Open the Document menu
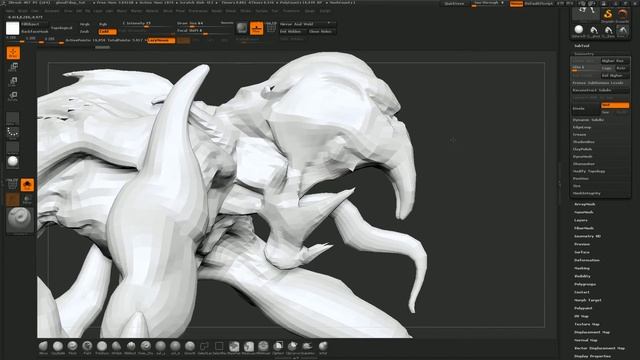The height and width of the screenshot is (360, 640). [x=52, y=11]
